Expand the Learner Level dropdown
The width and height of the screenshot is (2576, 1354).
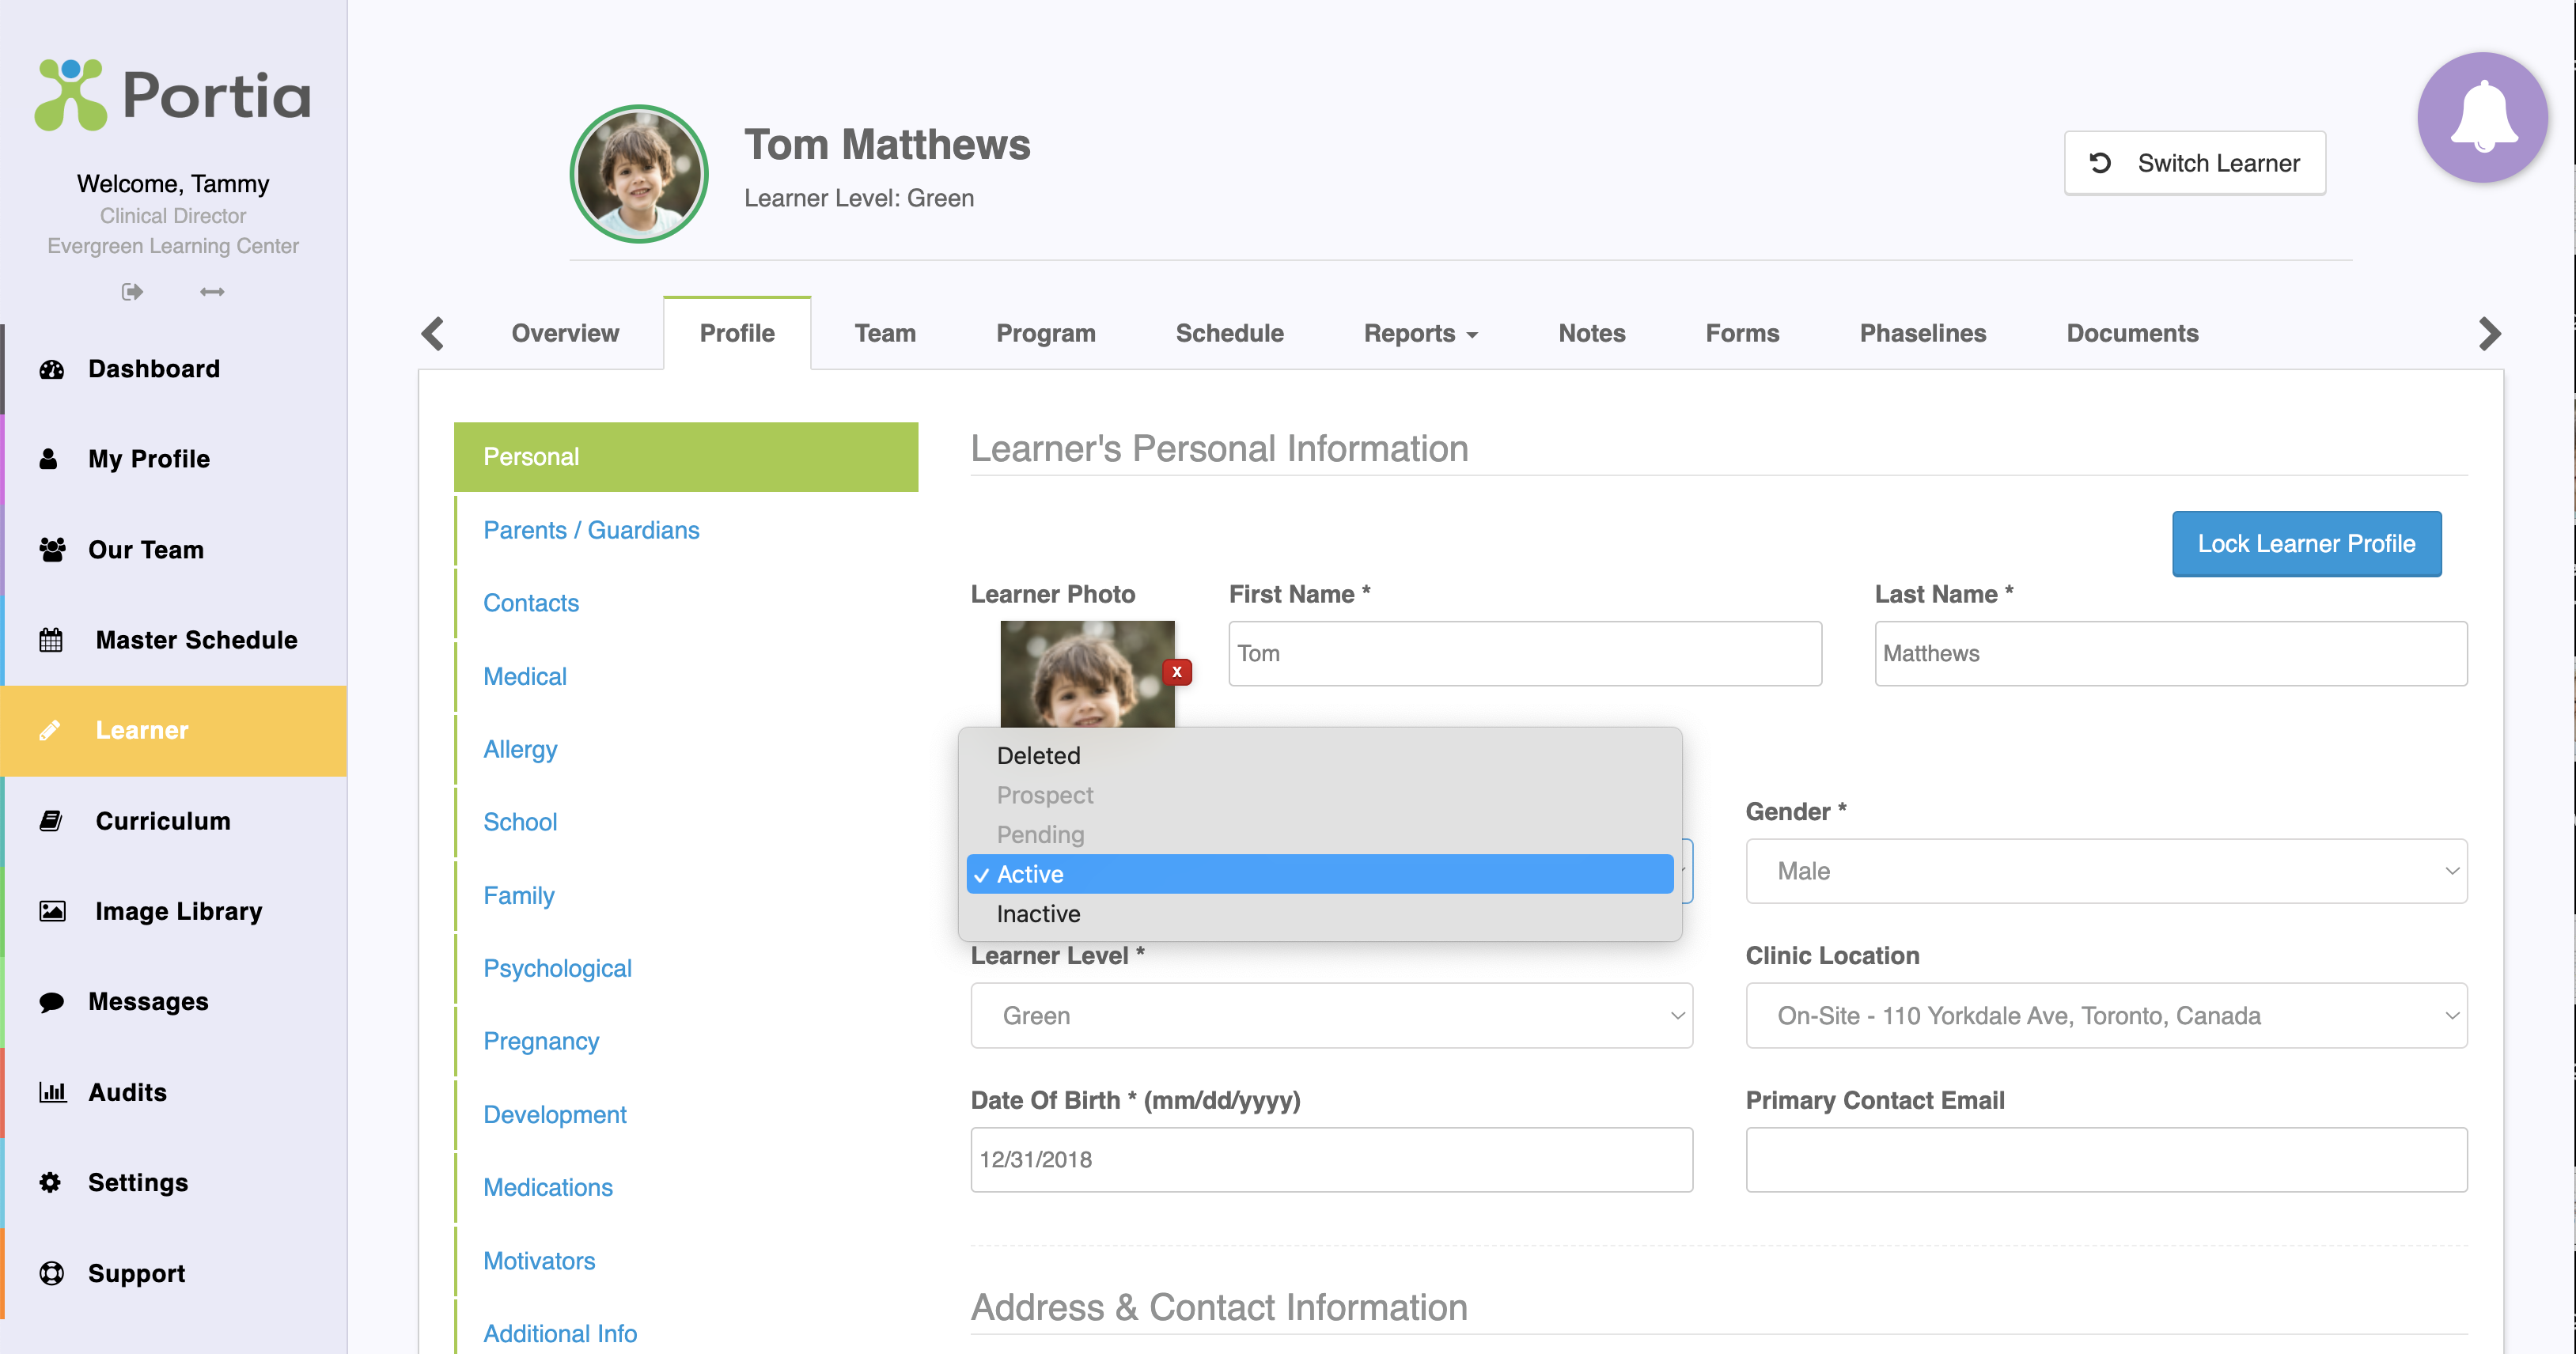pos(1330,1015)
